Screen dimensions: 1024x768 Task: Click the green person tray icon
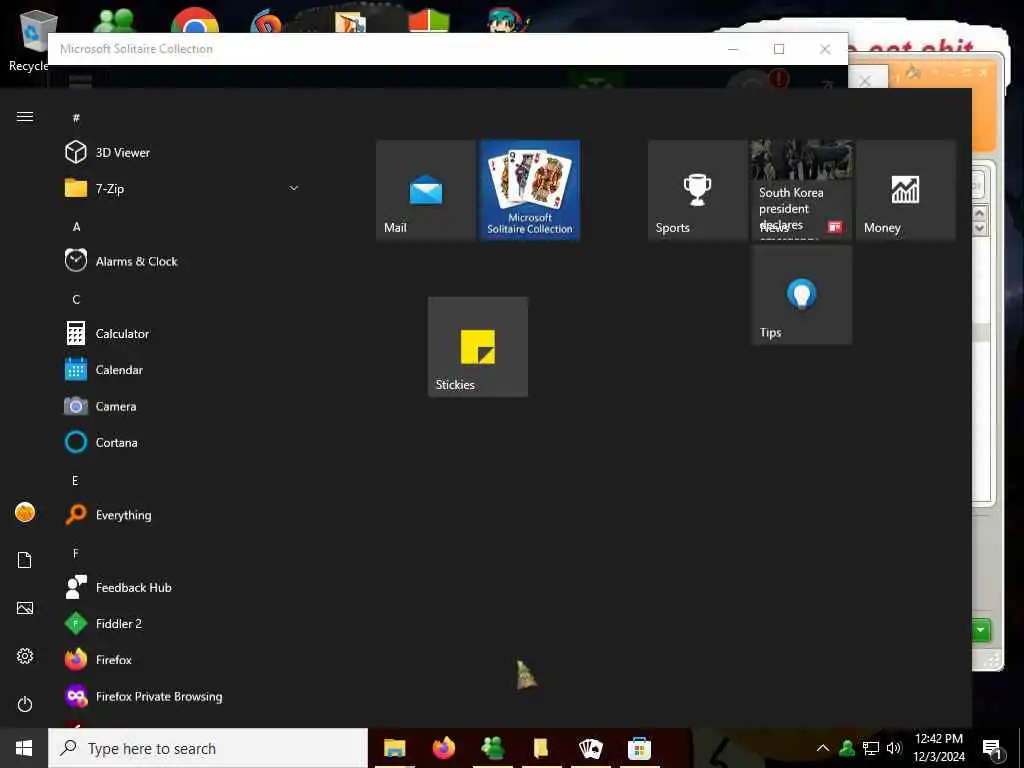(847, 748)
